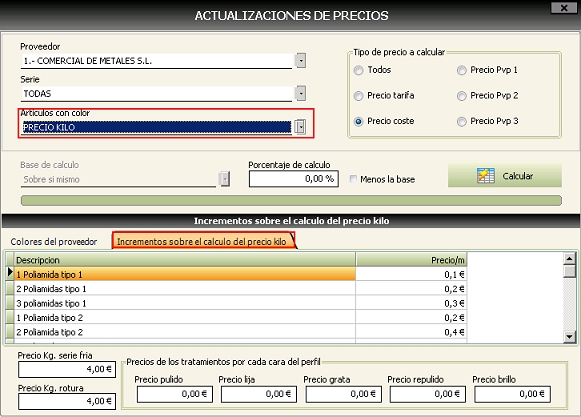
Task: Close the Actualizaciones de Precios window
Action: coord(564,7)
